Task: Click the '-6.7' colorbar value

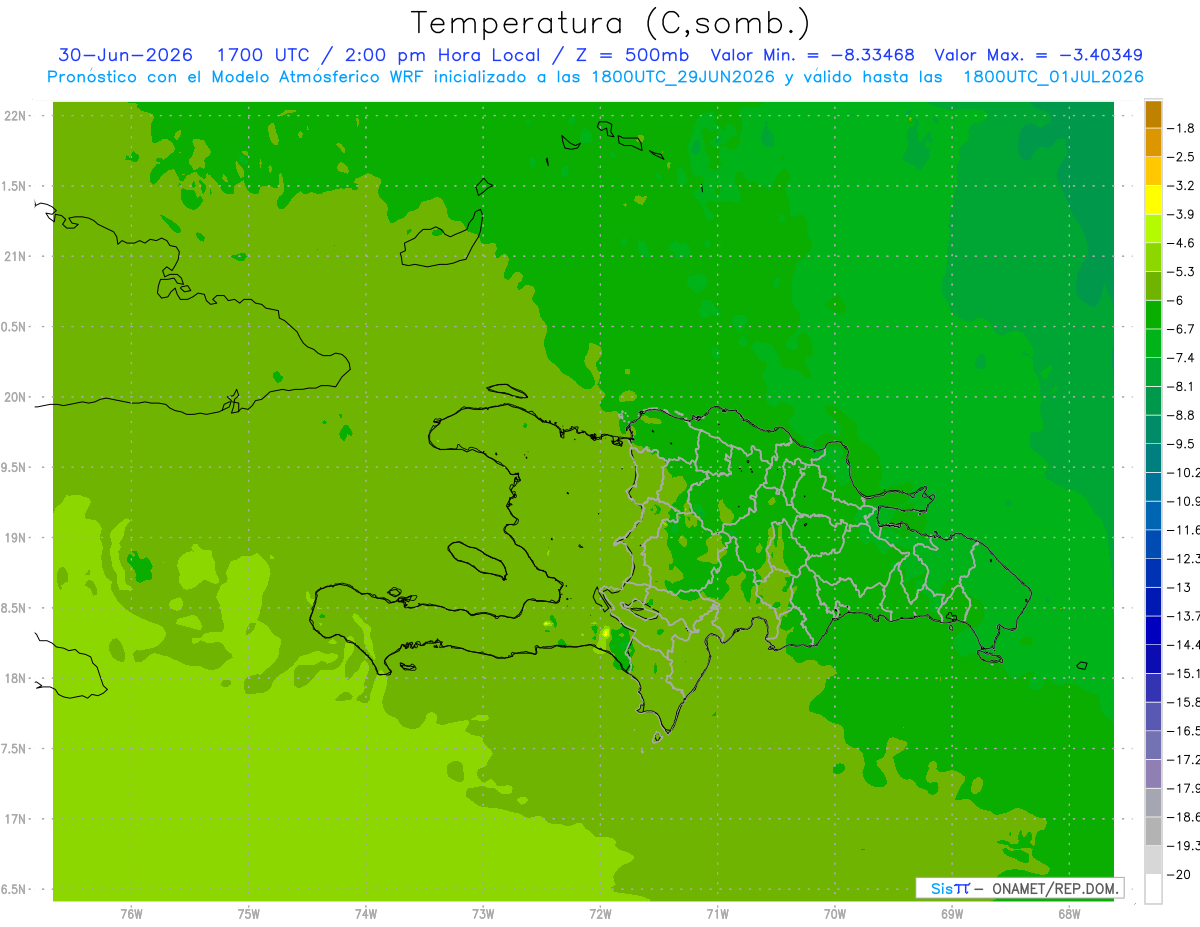Action: pos(1181,328)
